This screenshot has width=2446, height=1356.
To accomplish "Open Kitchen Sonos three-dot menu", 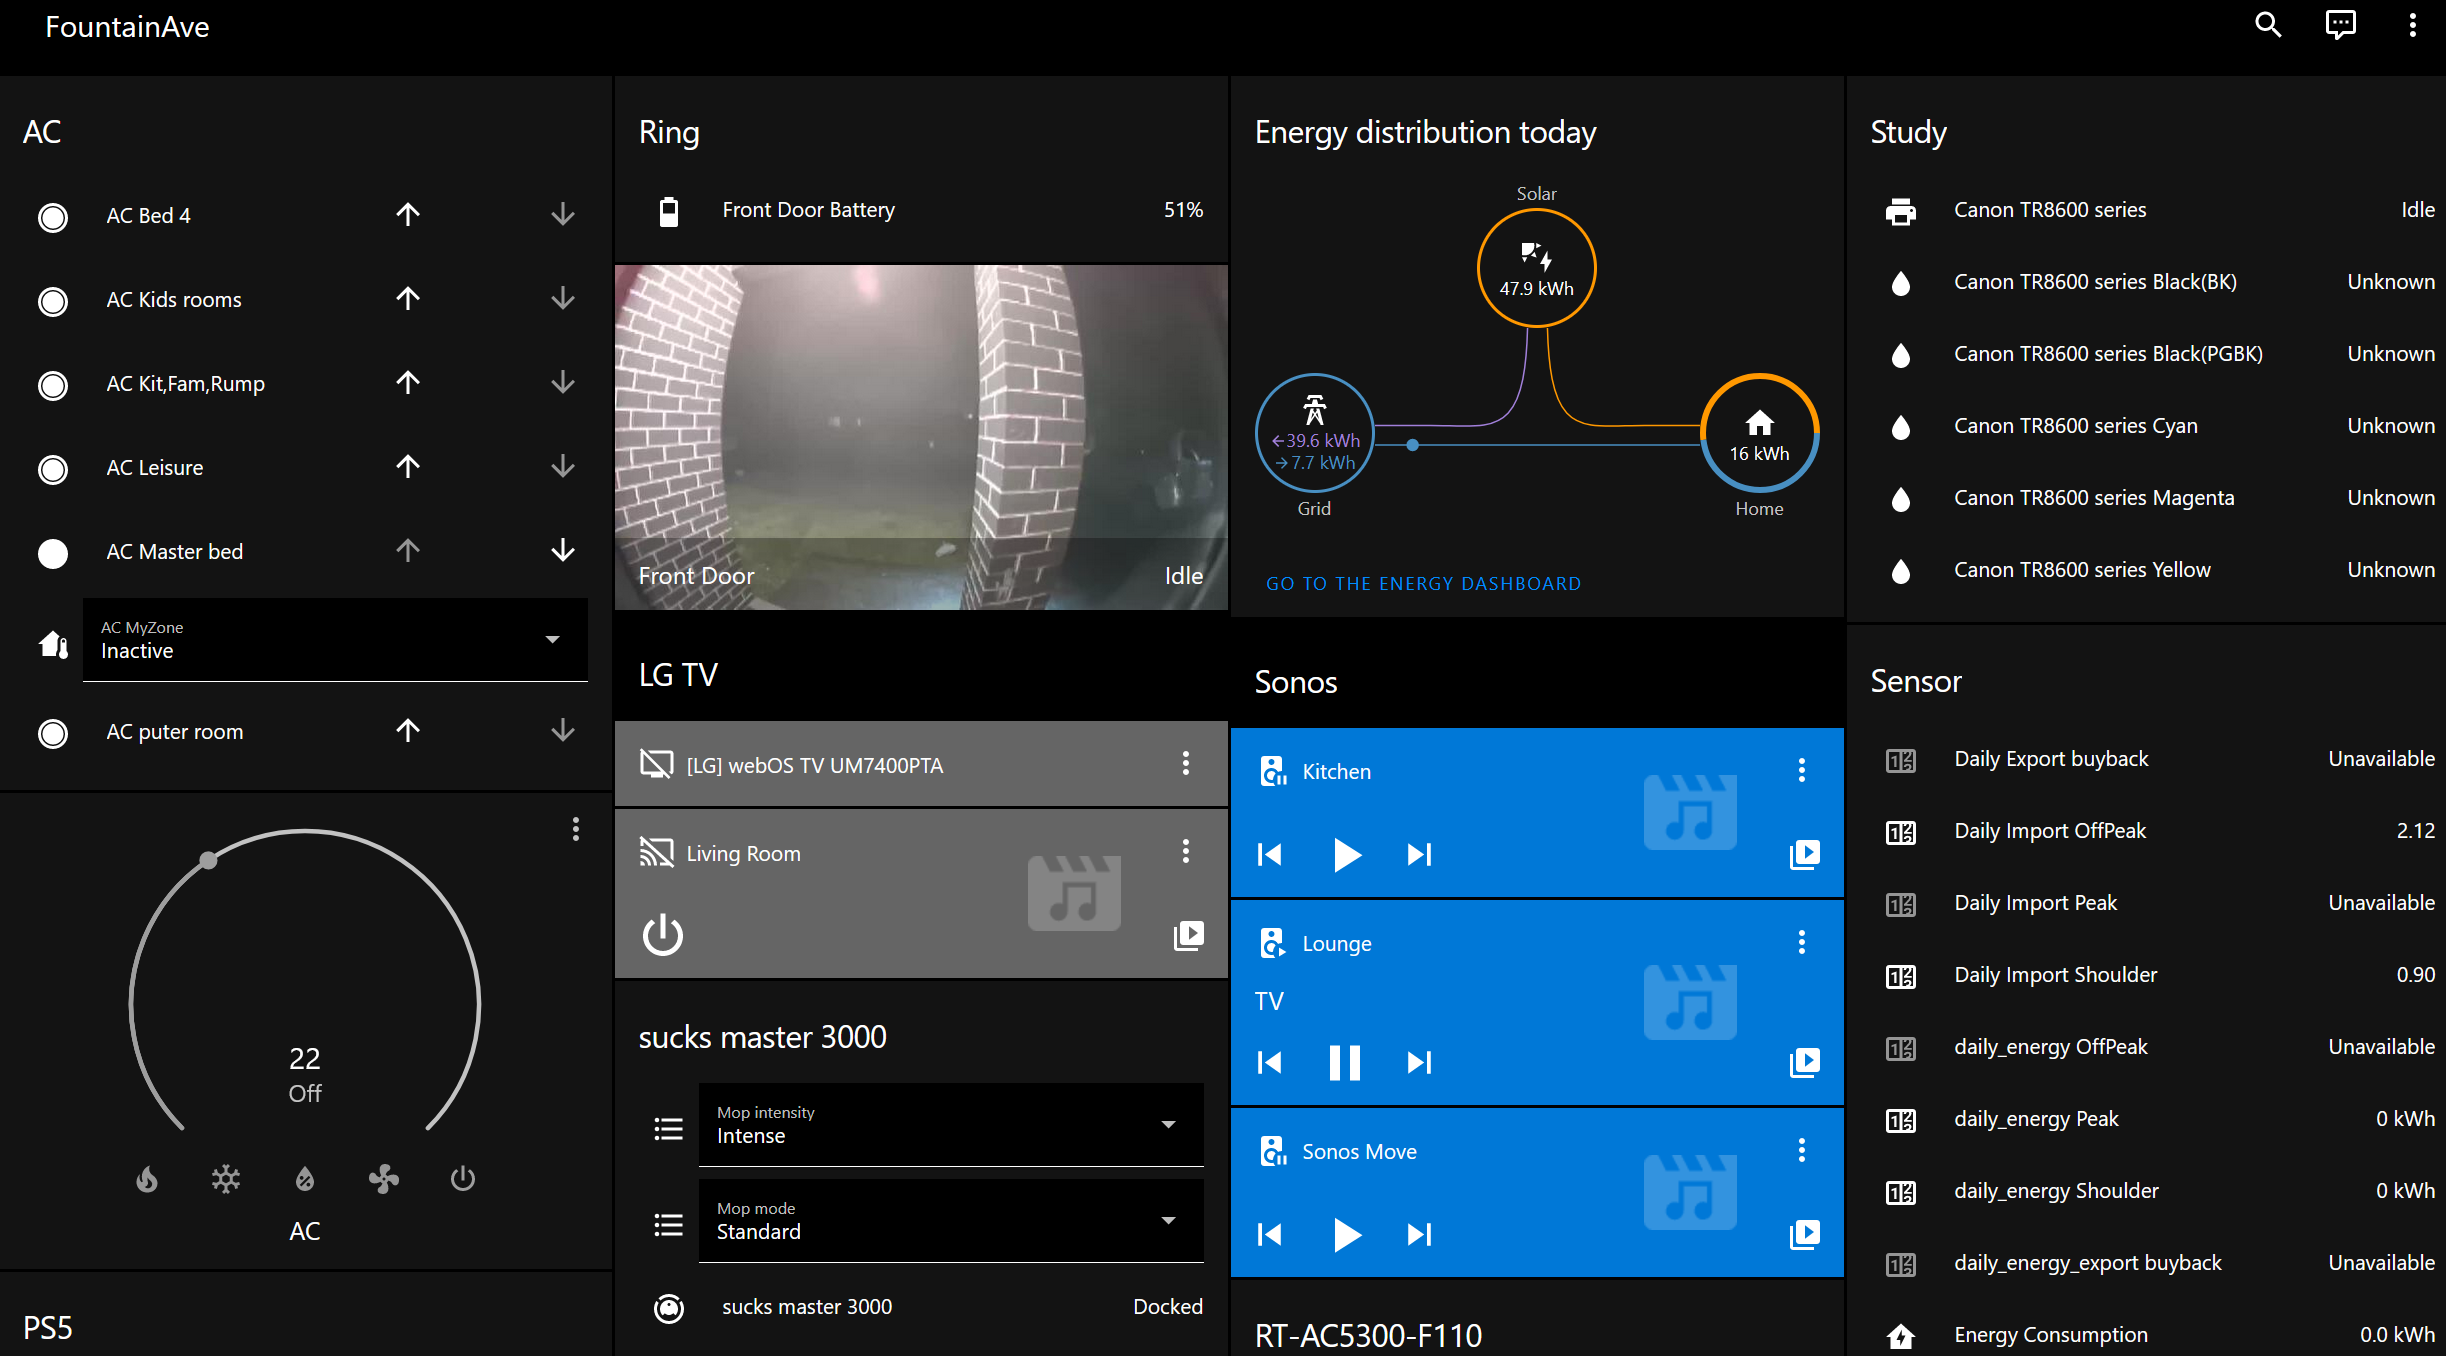I will click(1801, 770).
